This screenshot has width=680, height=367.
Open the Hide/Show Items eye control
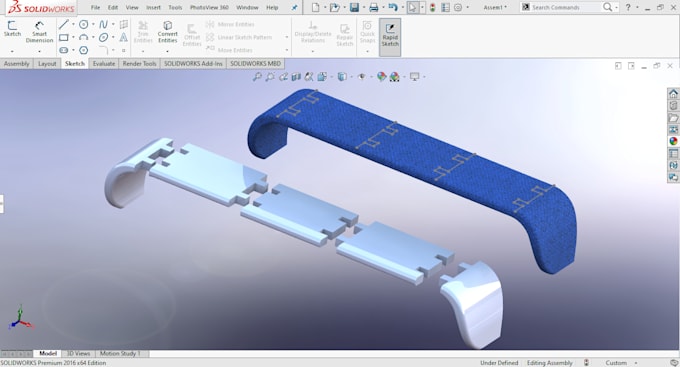[361, 77]
